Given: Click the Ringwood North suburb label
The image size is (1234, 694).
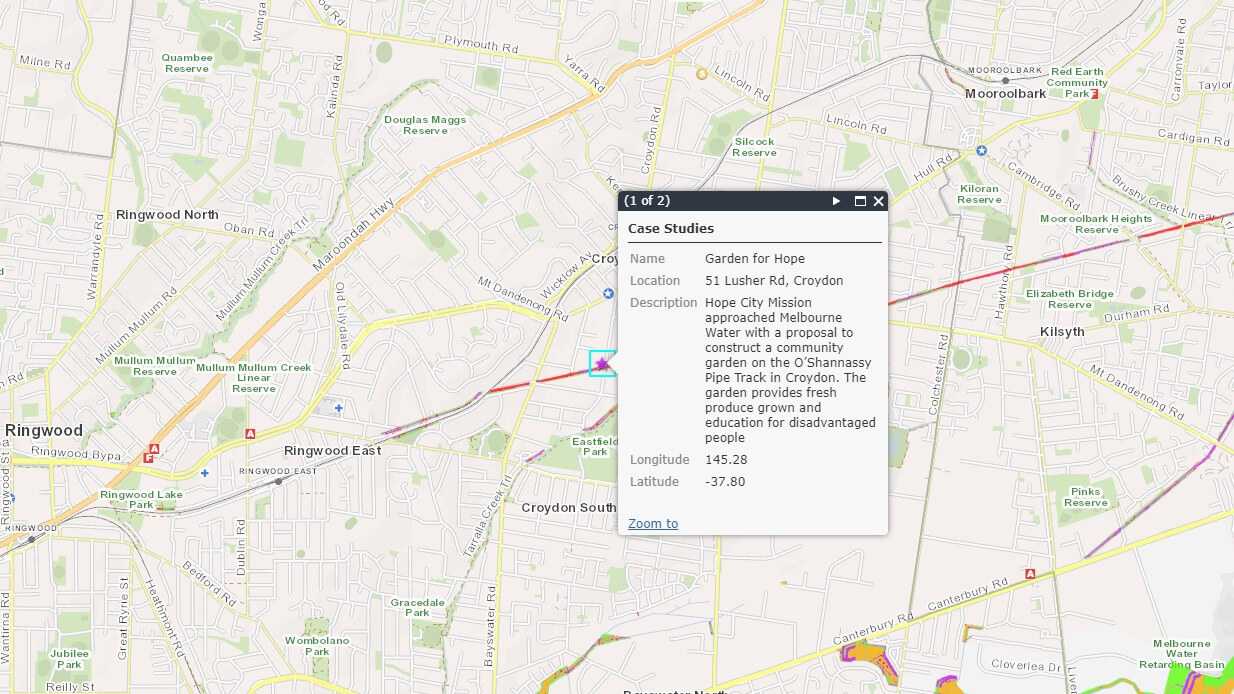Looking at the screenshot, I should click(167, 215).
